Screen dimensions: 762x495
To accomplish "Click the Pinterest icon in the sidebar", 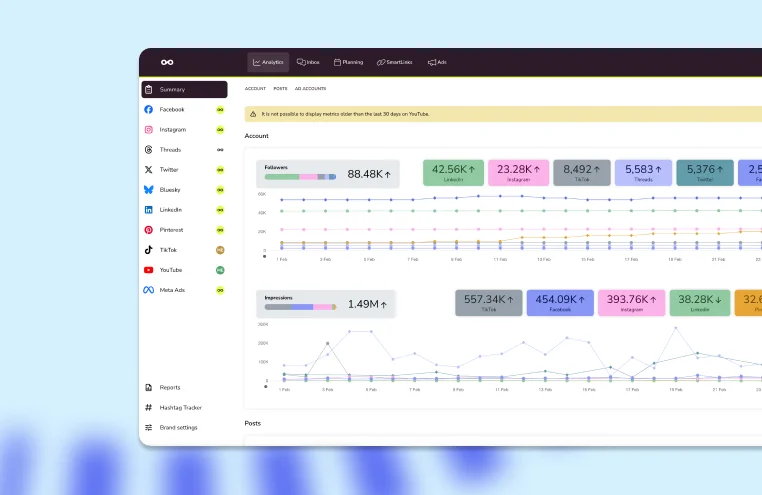I will (x=148, y=230).
